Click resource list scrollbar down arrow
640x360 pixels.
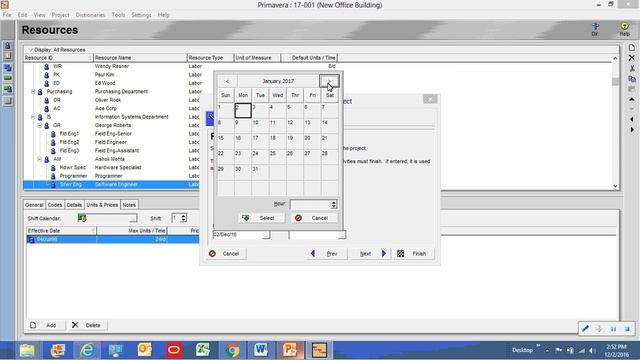[615, 186]
